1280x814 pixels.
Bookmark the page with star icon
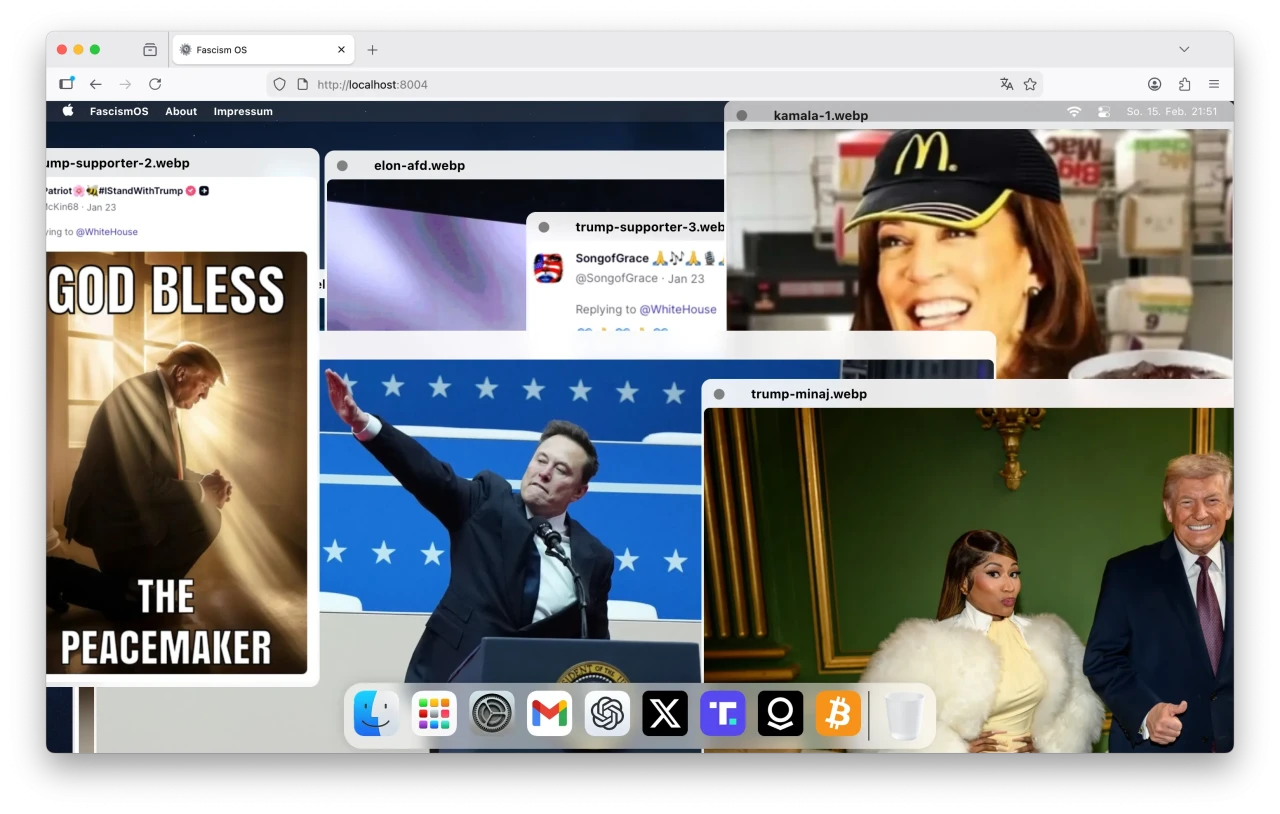tap(1030, 84)
